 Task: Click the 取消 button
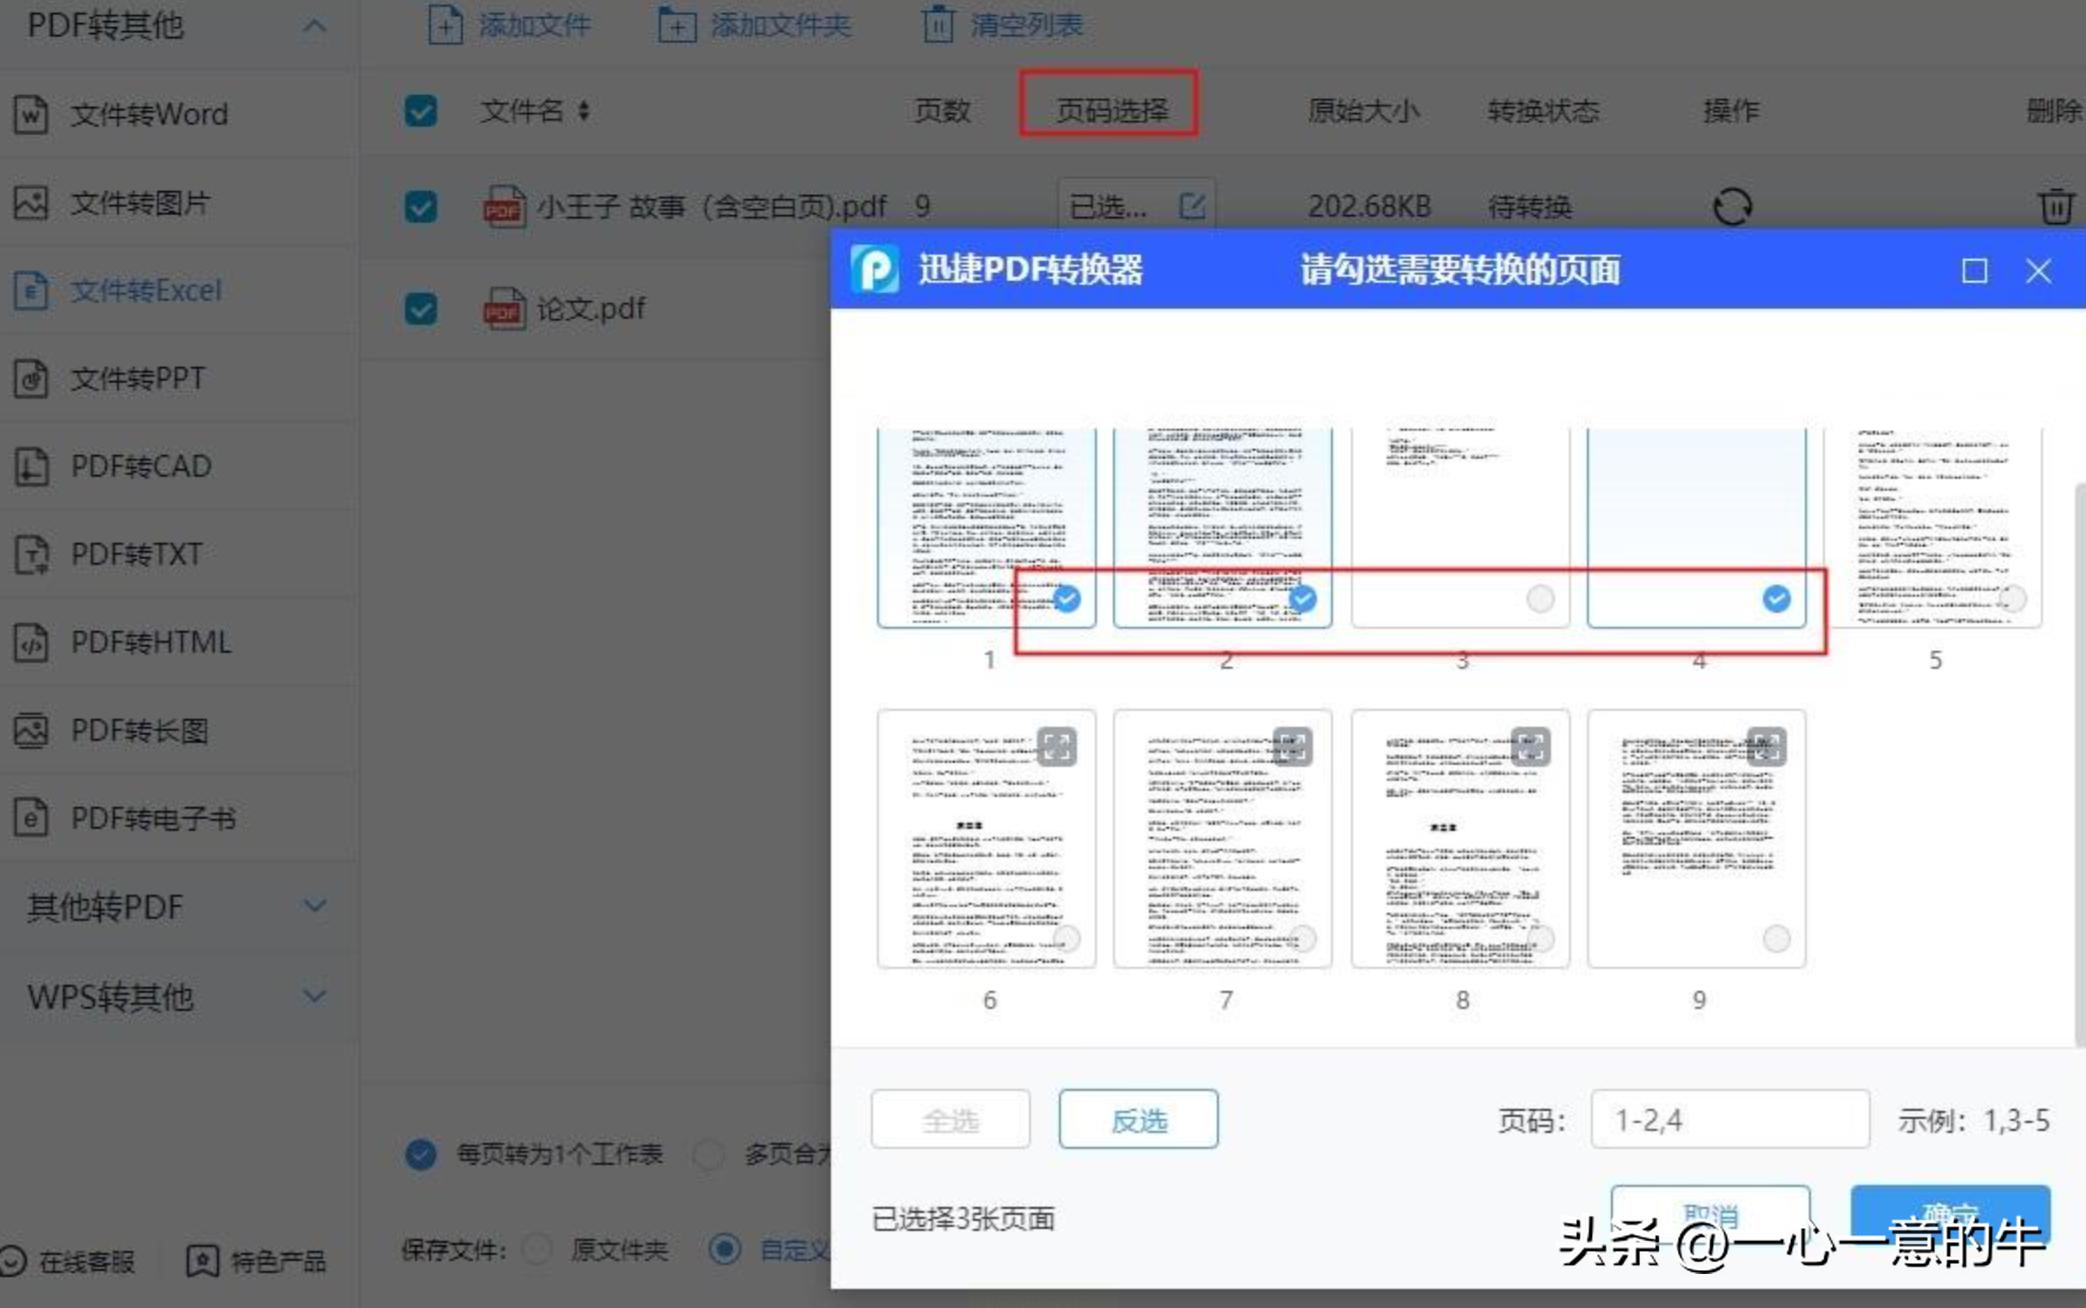(x=1710, y=1215)
